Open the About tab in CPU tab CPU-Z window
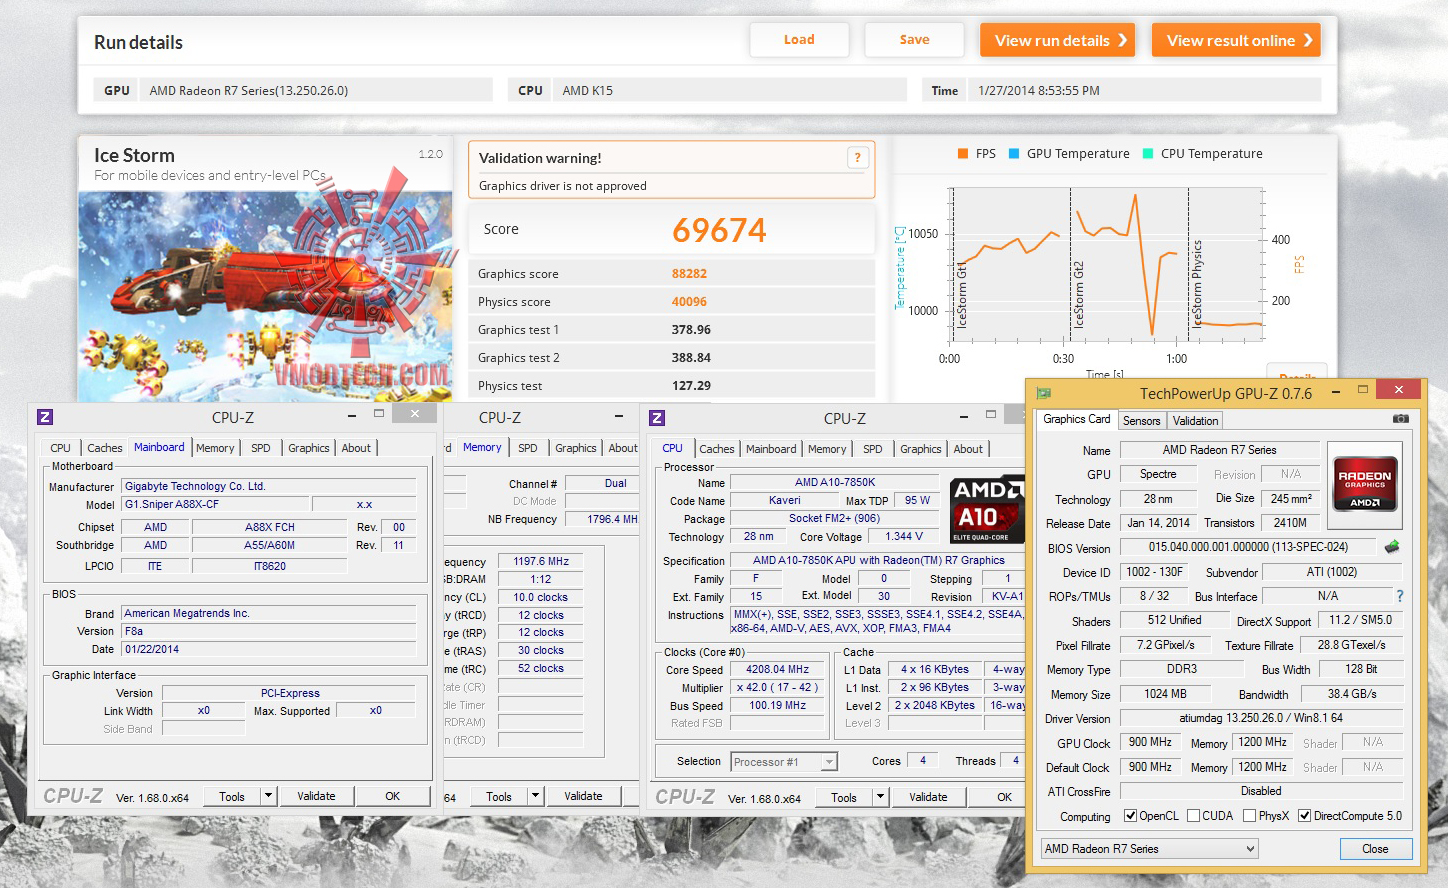Viewport: 1448px width, 888px height. (x=967, y=449)
